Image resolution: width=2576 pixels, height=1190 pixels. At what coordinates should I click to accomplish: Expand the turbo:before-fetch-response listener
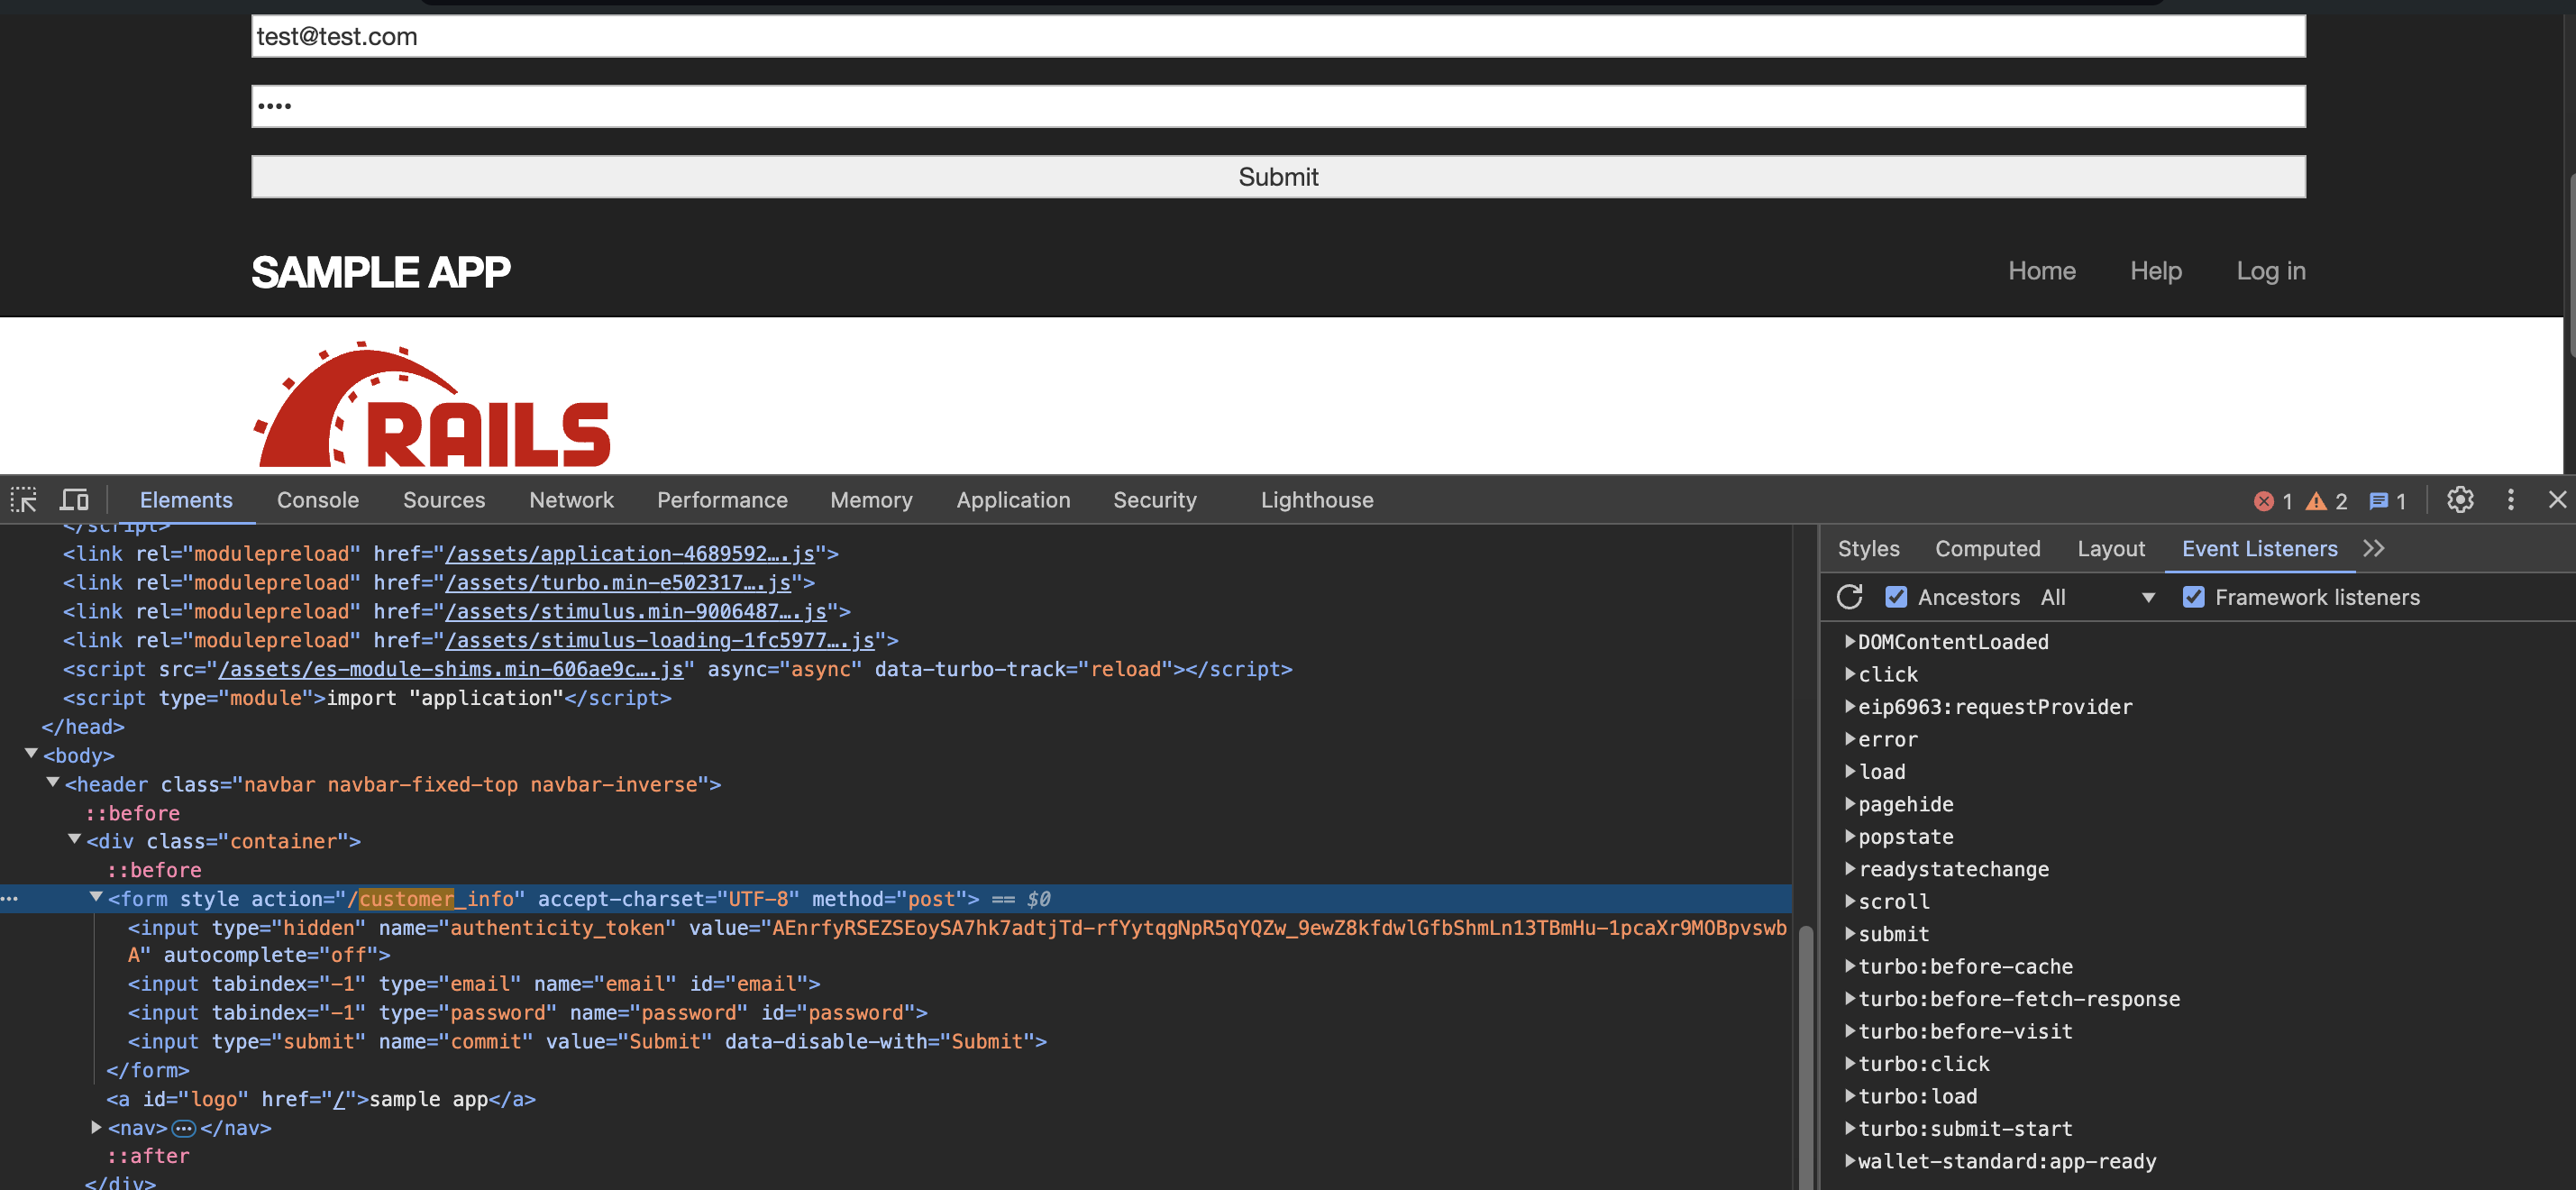1850,998
